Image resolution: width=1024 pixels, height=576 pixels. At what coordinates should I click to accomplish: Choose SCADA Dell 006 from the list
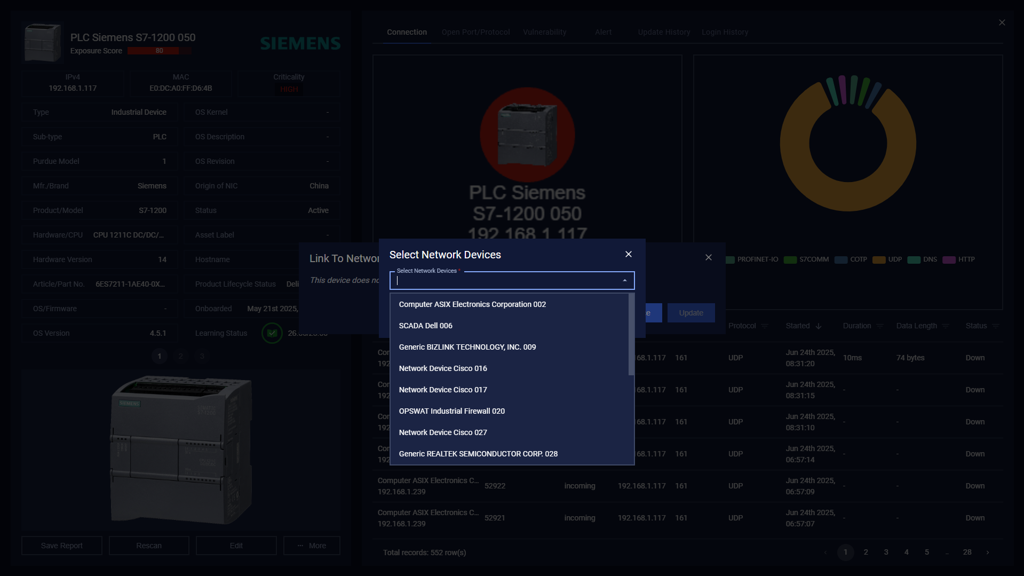coord(425,326)
